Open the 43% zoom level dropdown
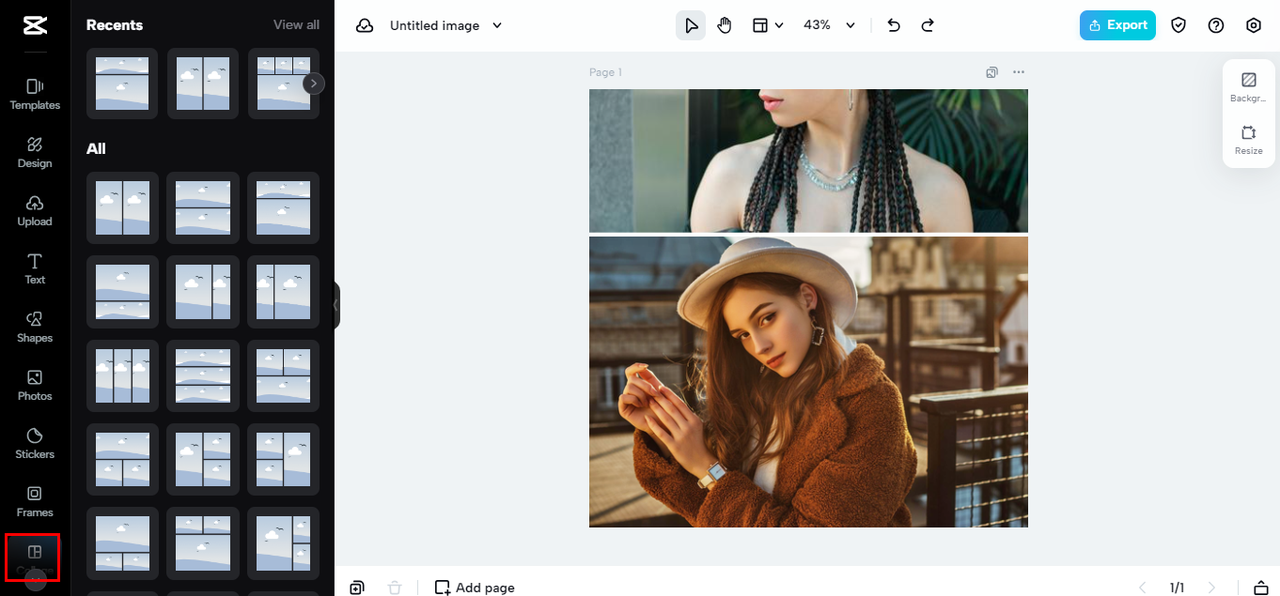 [x=830, y=25]
